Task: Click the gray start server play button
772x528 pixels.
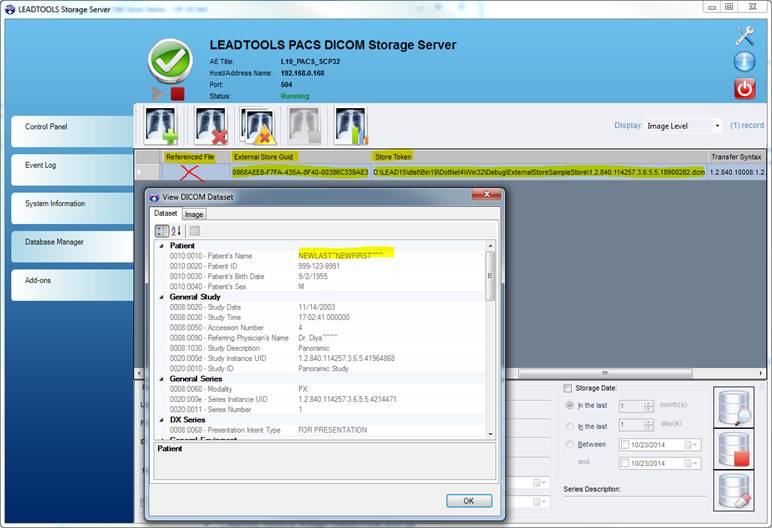Action: 158,94
